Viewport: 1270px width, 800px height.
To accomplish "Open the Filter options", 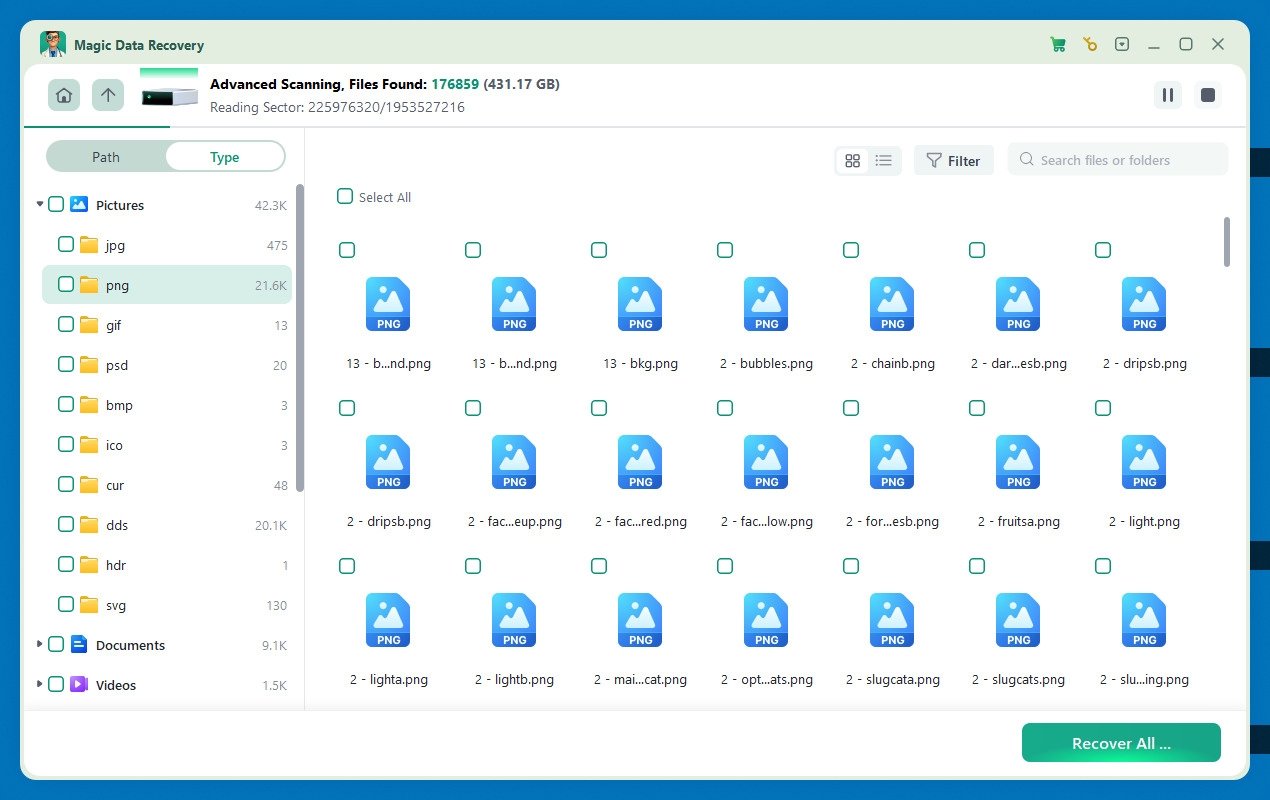I will pyautogui.click(x=953, y=160).
